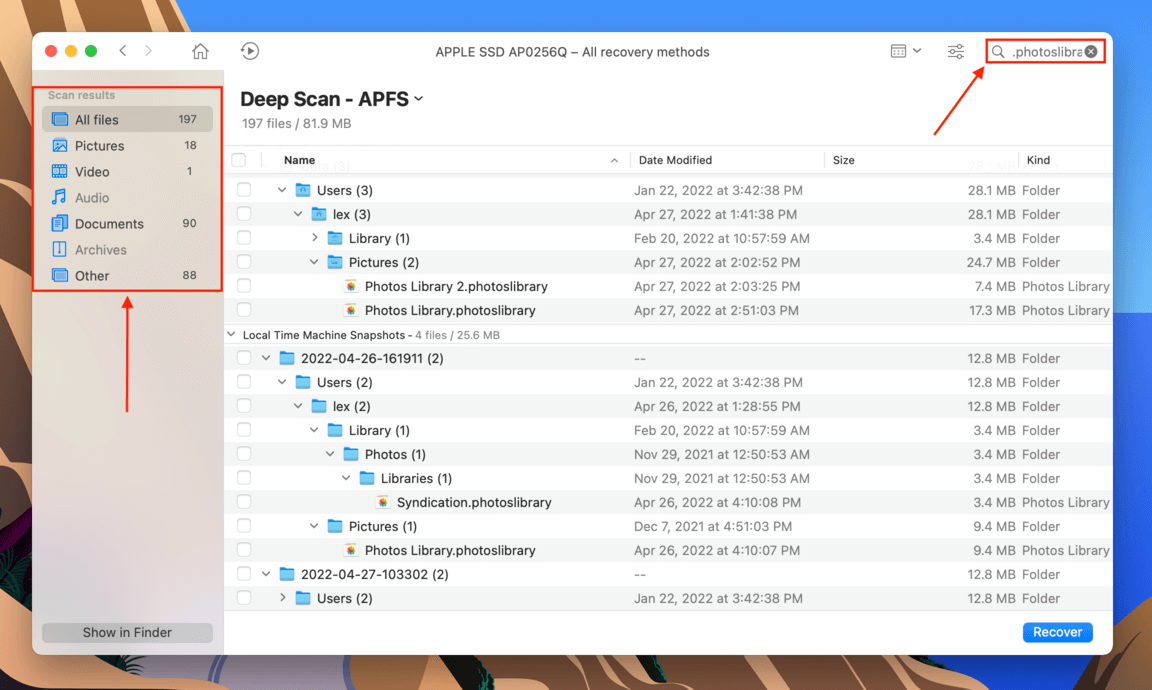Click the Pictures (2) folder icon
This screenshot has width=1152, height=690.
pyautogui.click(x=335, y=262)
